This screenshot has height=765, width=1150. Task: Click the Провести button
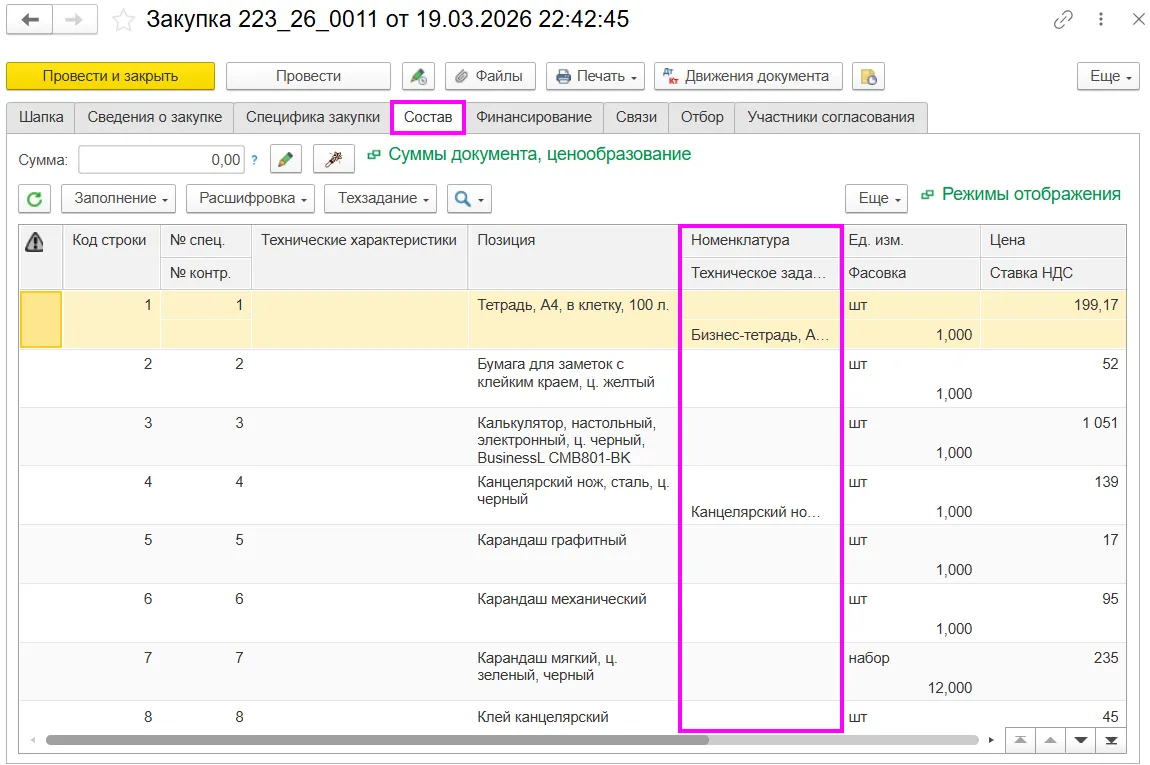[x=308, y=76]
